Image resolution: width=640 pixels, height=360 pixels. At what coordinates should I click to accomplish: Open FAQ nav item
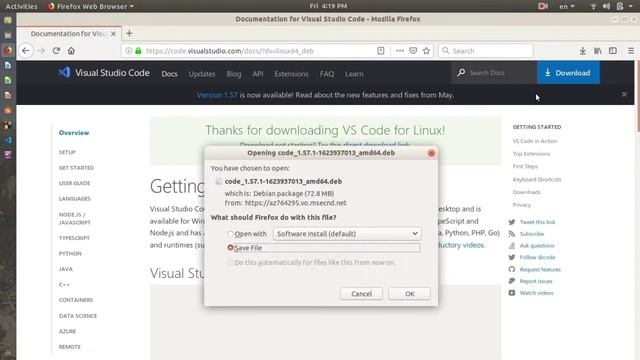(327, 74)
